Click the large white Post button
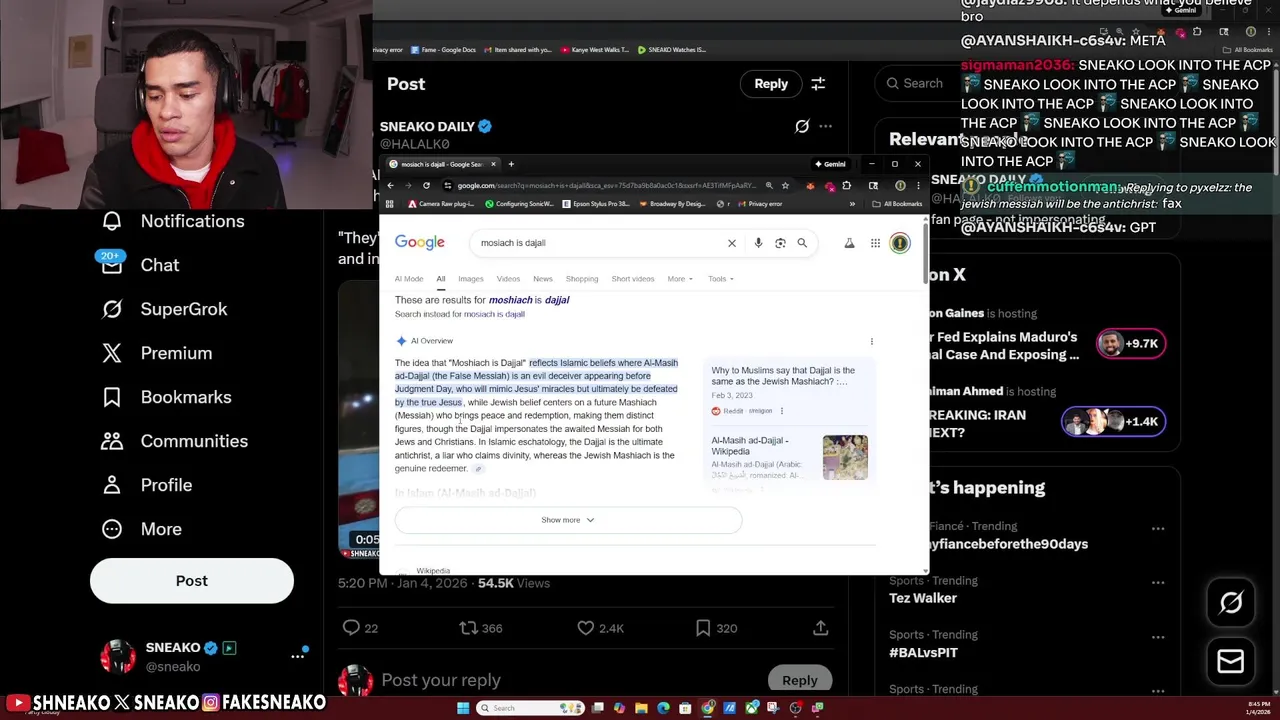 pyautogui.click(x=192, y=581)
